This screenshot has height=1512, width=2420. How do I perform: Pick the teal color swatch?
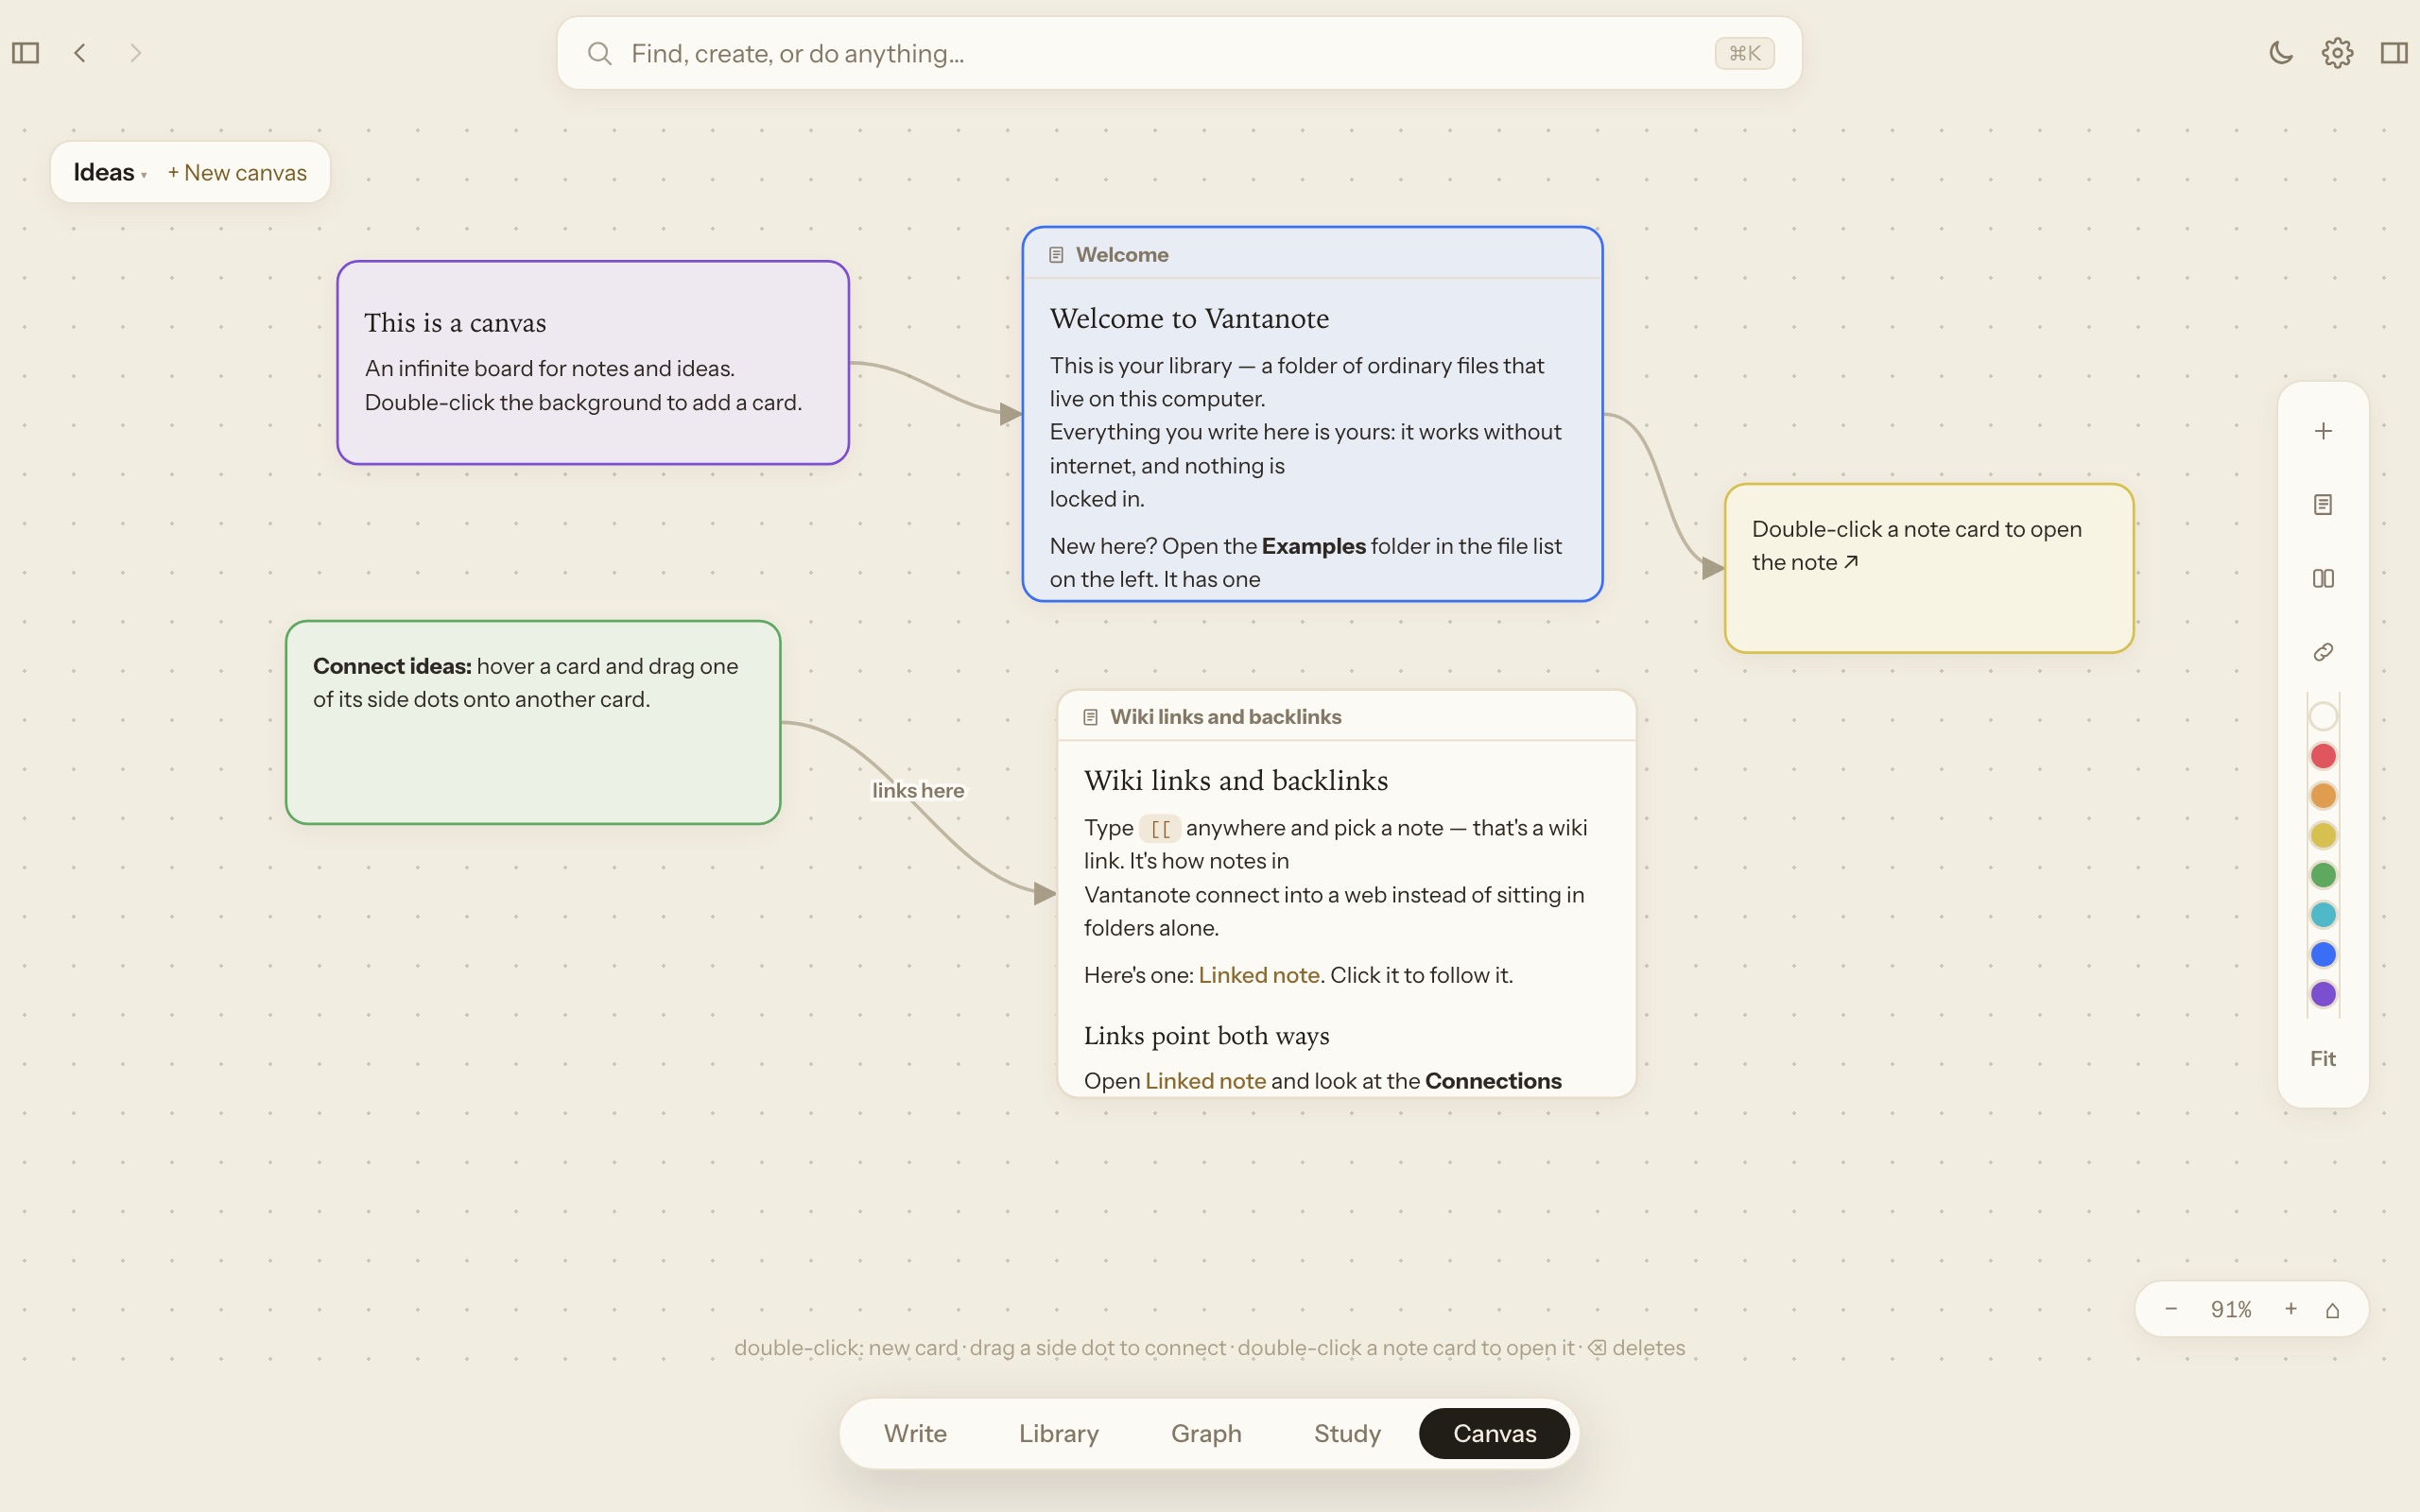click(2323, 915)
